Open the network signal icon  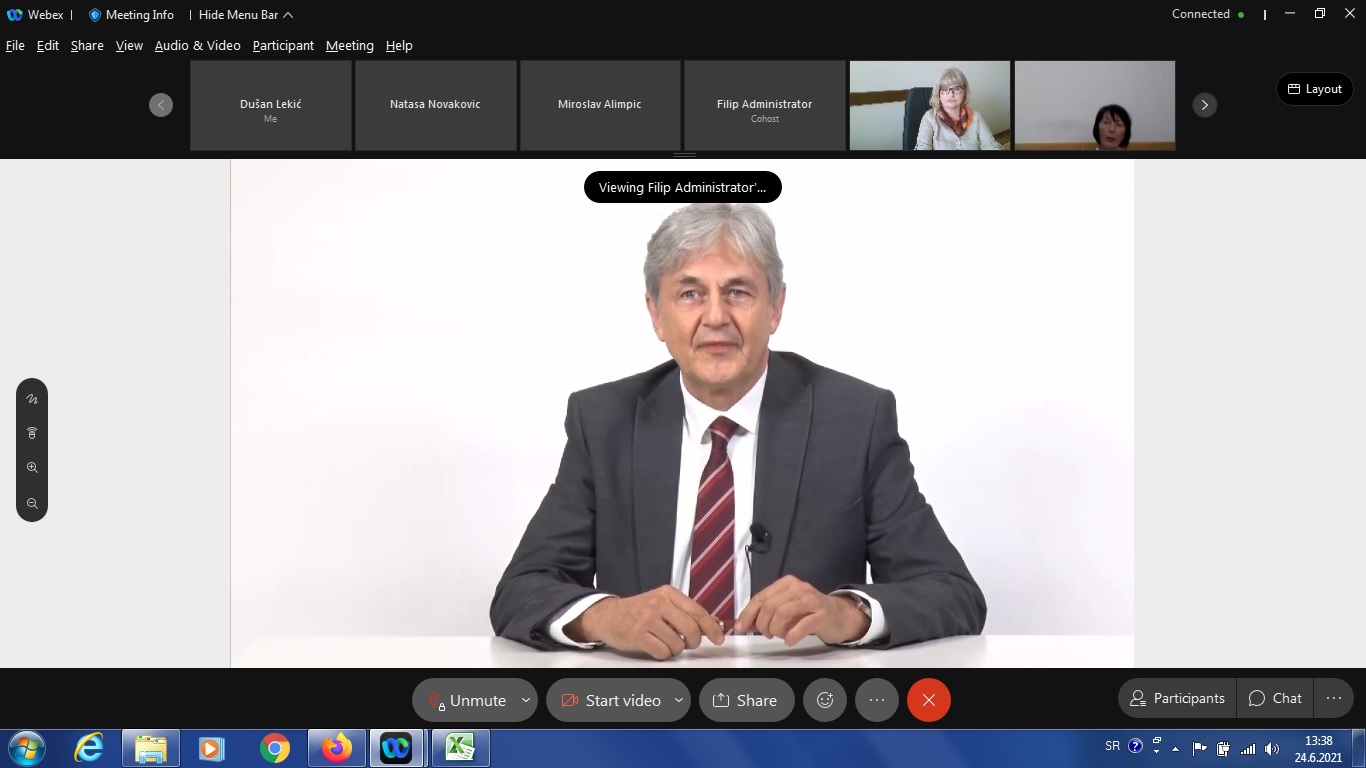tap(1247, 748)
